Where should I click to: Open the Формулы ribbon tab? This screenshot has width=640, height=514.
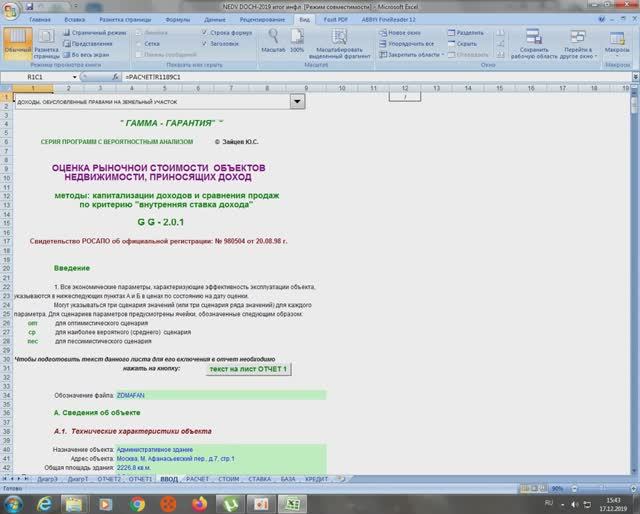pyautogui.click(x=178, y=20)
